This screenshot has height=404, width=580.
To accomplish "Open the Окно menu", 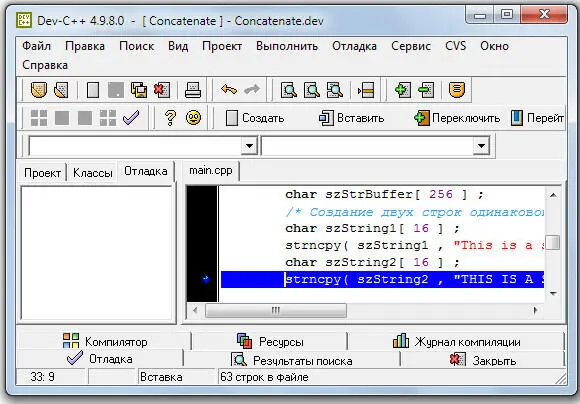I will (494, 46).
